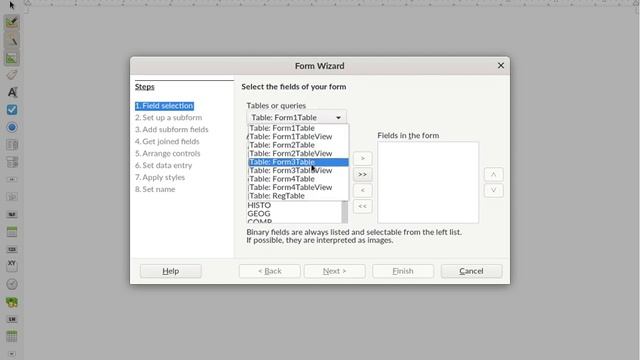Viewport: 640px width, 360px height.
Task: Select the arrow selection tool
Action: point(12,5)
